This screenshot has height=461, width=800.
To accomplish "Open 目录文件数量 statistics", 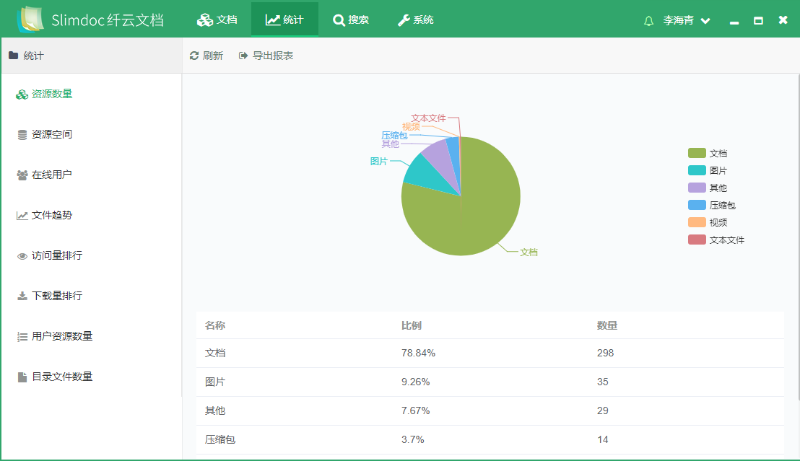I will click(61, 377).
